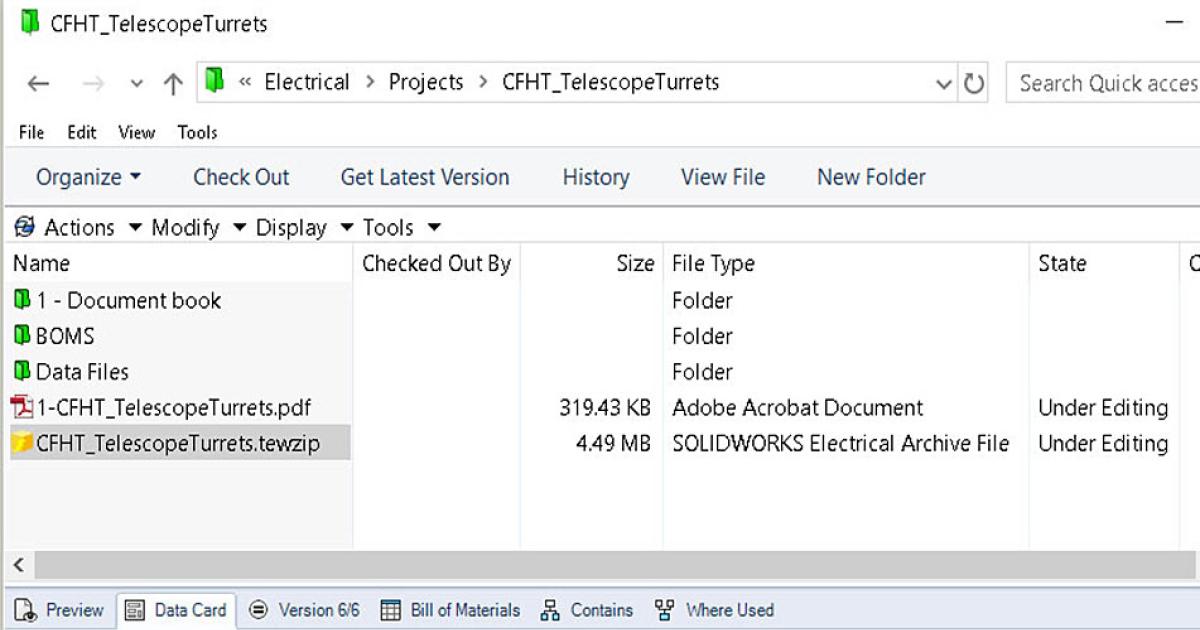
Task: Open the Where Used tab
Action: 715,610
